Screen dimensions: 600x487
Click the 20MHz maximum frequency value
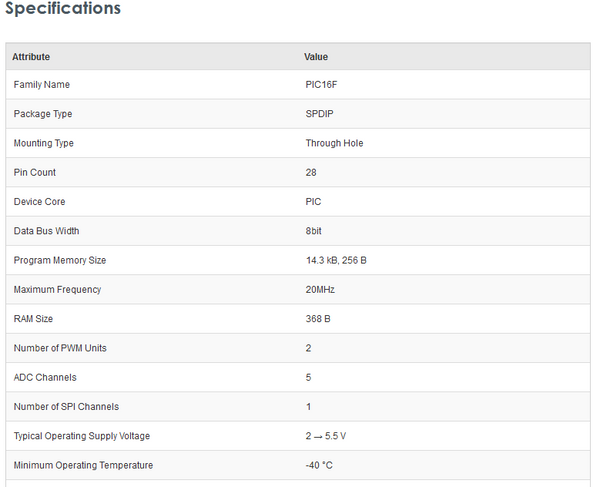coord(320,289)
